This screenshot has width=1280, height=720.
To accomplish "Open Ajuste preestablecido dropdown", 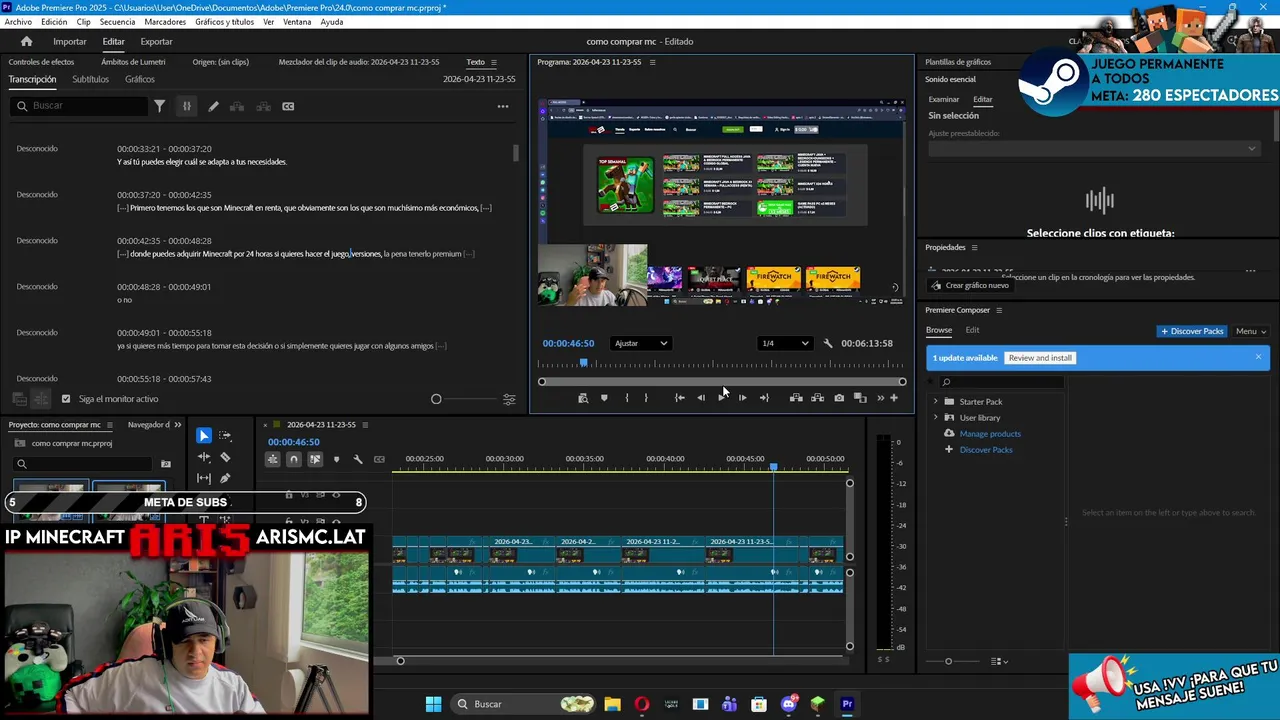I will (x=1093, y=148).
